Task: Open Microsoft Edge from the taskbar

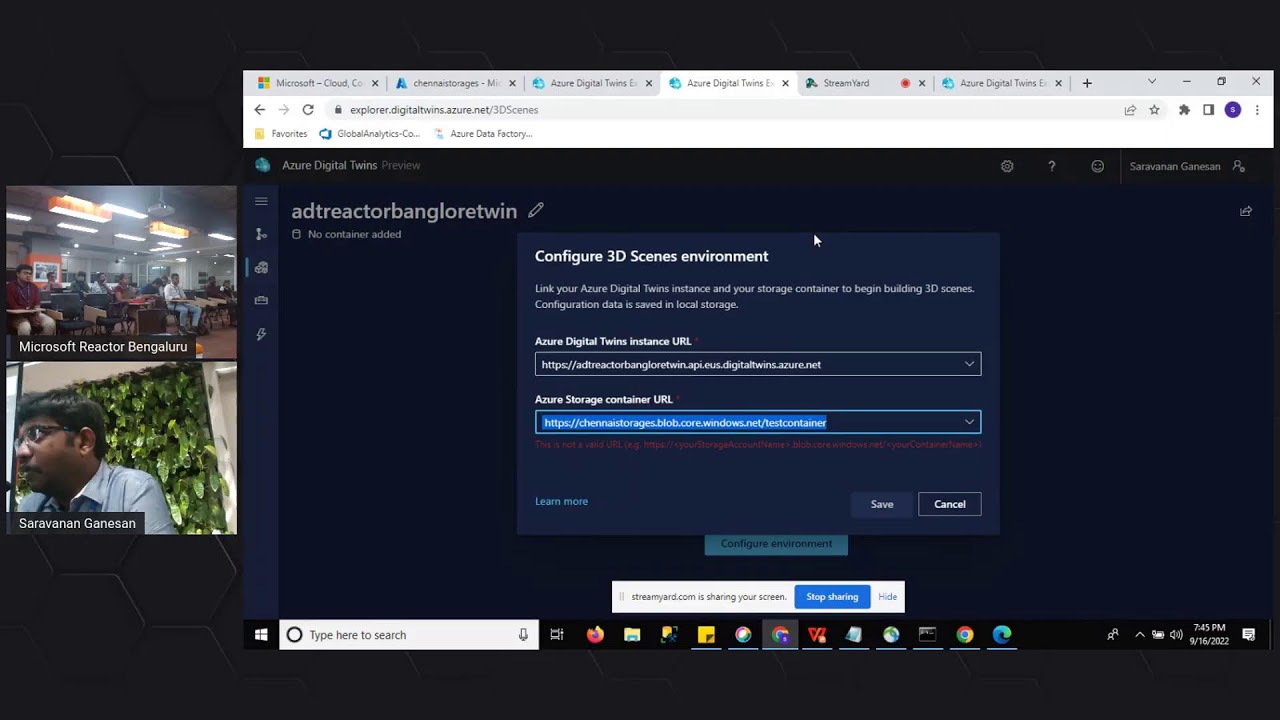Action: [1002, 634]
